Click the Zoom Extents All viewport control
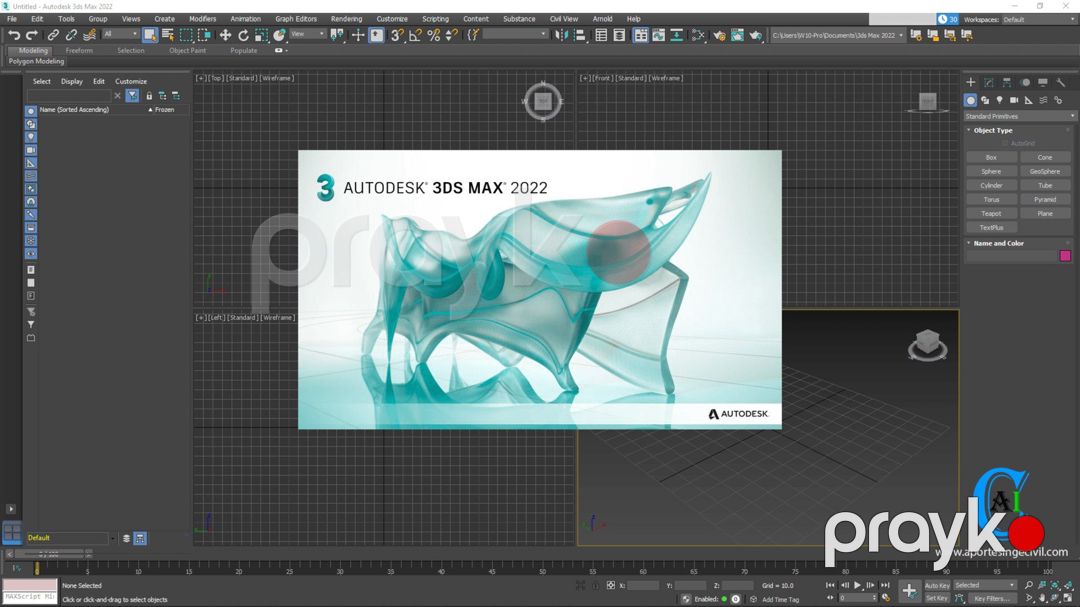Image resolution: width=1080 pixels, height=607 pixels. 1068,585
